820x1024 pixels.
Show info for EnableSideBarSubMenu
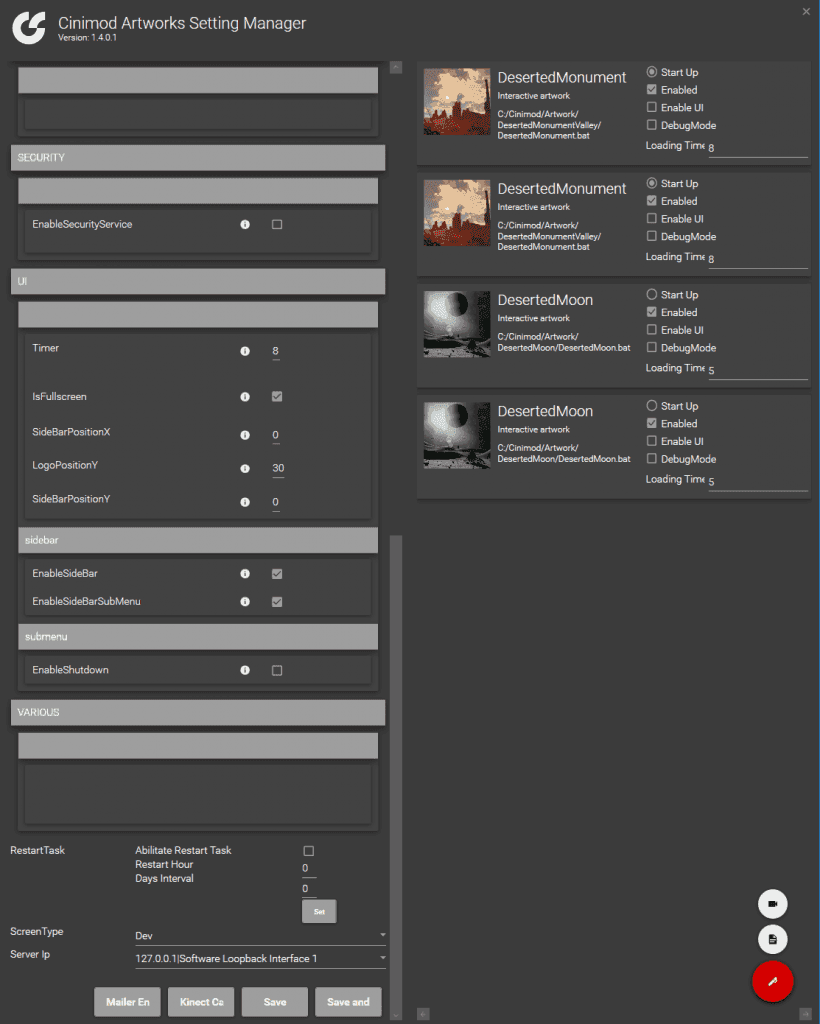pos(245,601)
